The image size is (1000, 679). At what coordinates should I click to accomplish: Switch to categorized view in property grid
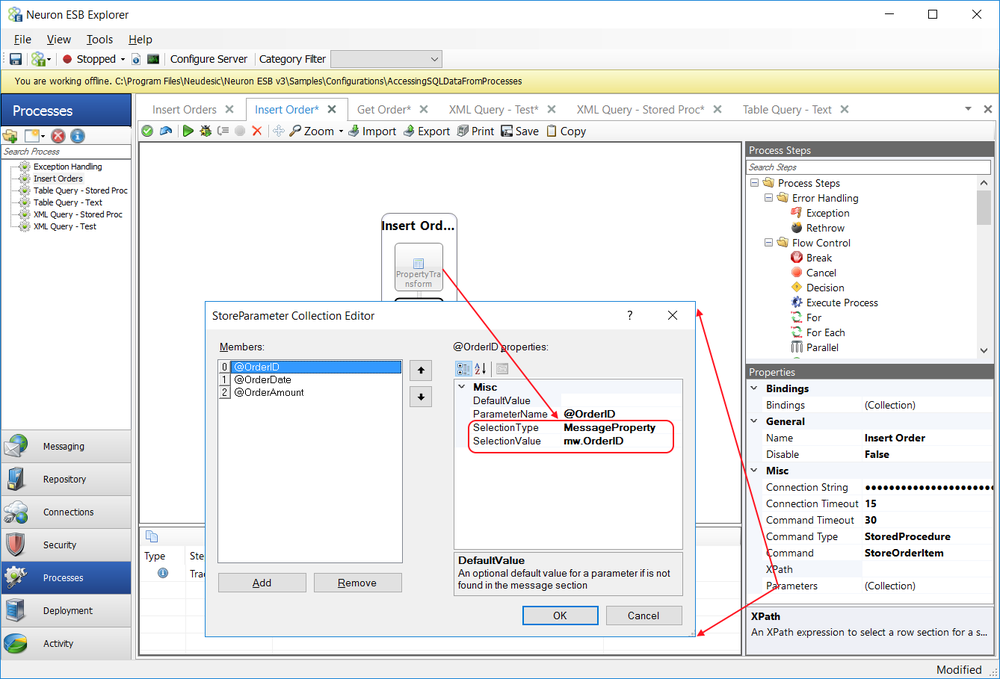(x=464, y=369)
